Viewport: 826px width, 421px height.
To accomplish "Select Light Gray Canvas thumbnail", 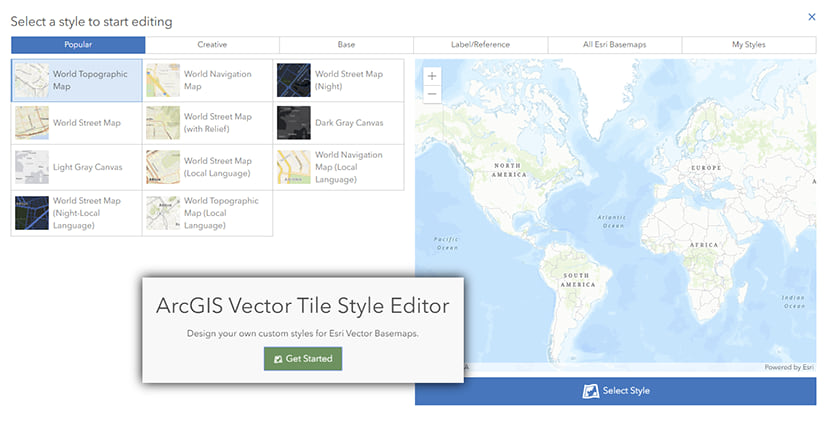I will pos(32,167).
